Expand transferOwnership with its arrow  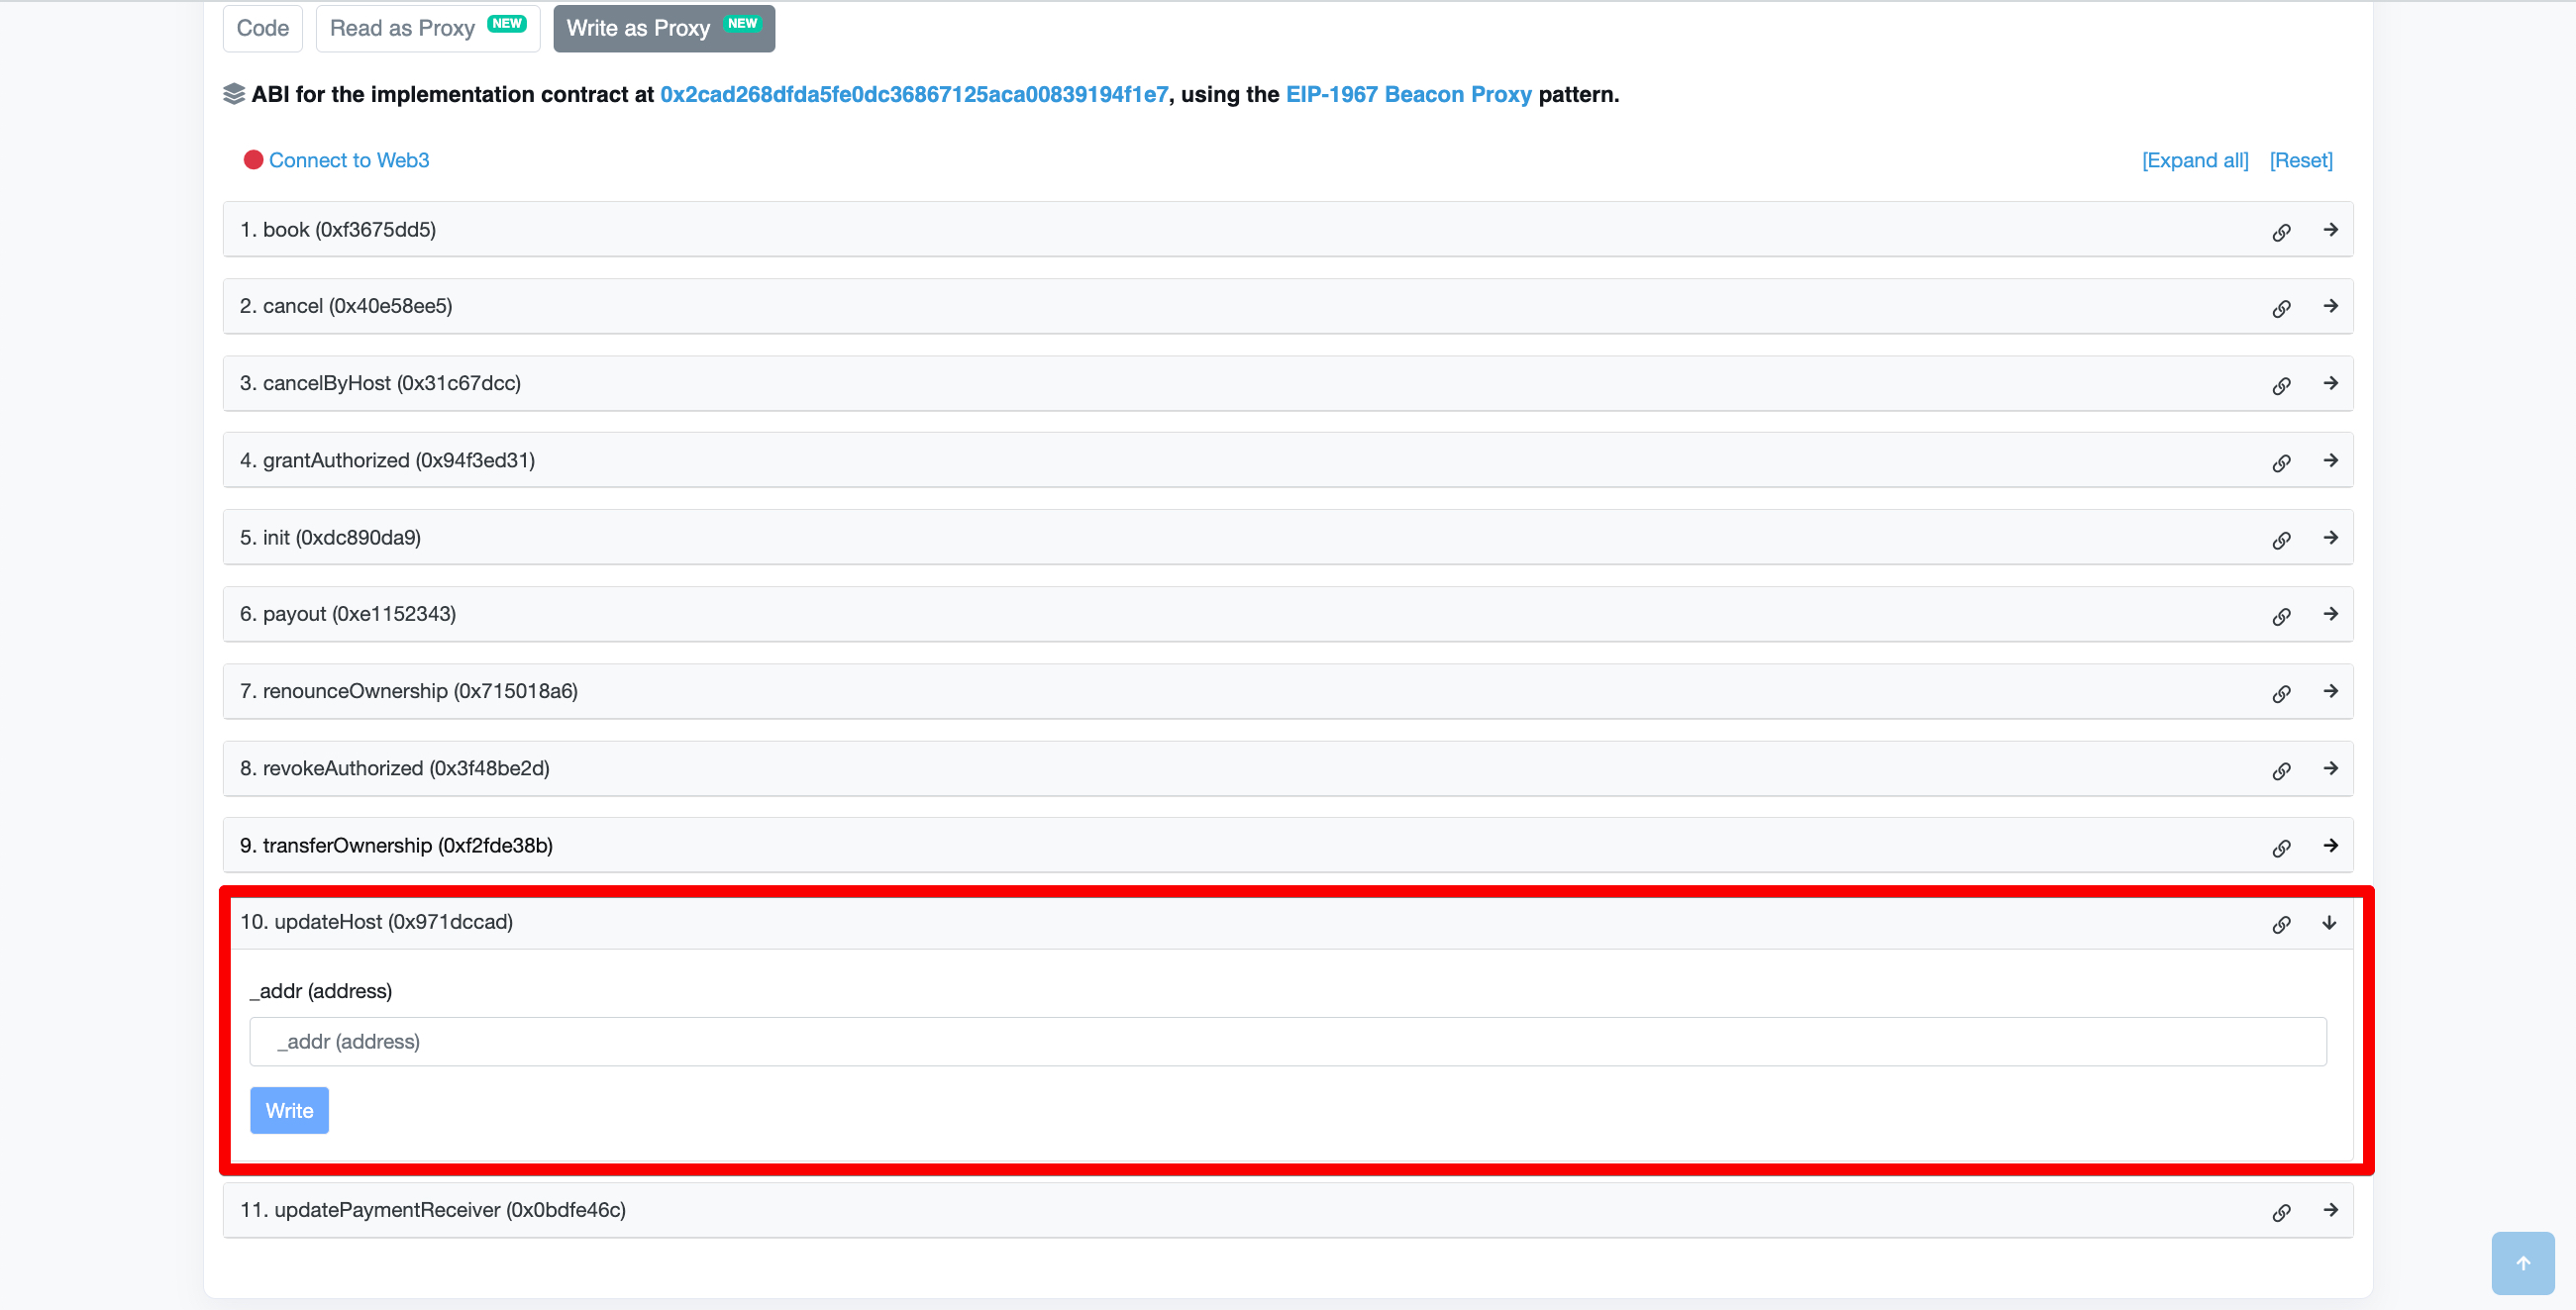pyautogui.click(x=2330, y=845)
